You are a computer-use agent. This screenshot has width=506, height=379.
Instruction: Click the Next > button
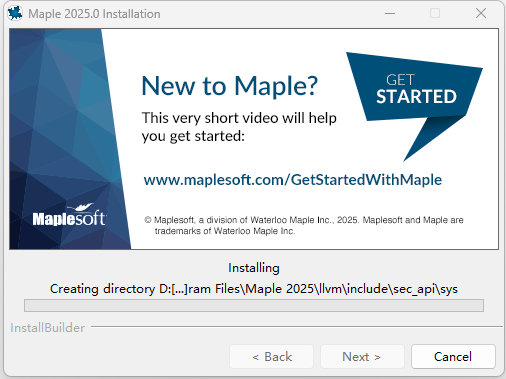[x=362, y=357]
